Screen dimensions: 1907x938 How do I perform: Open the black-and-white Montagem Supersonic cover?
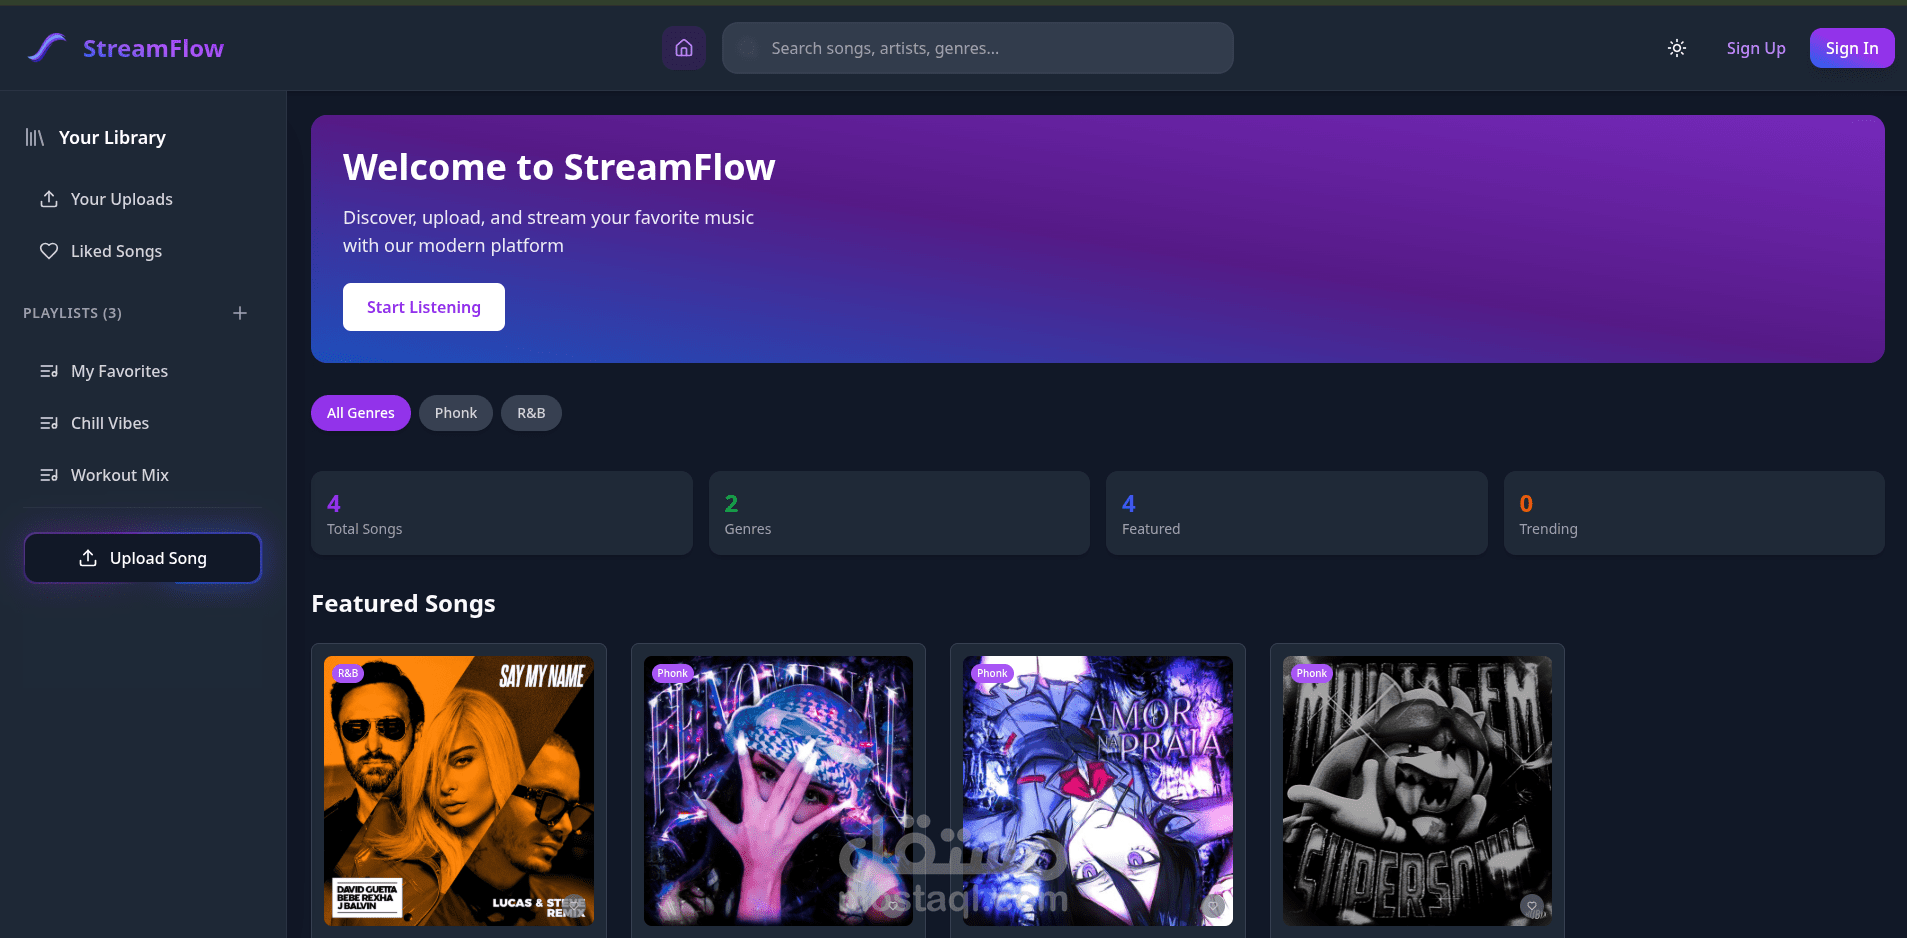tap(1418, 791)
